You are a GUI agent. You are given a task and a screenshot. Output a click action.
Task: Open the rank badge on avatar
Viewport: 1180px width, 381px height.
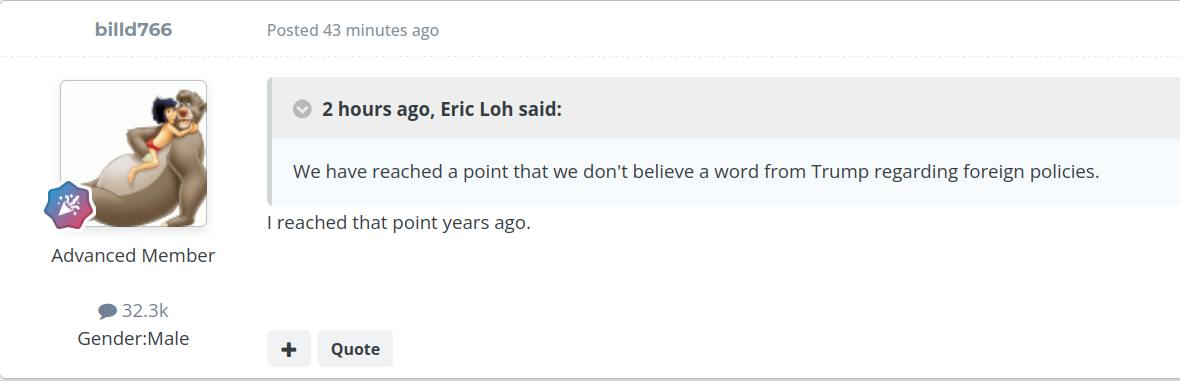click(x=69, y=206)
